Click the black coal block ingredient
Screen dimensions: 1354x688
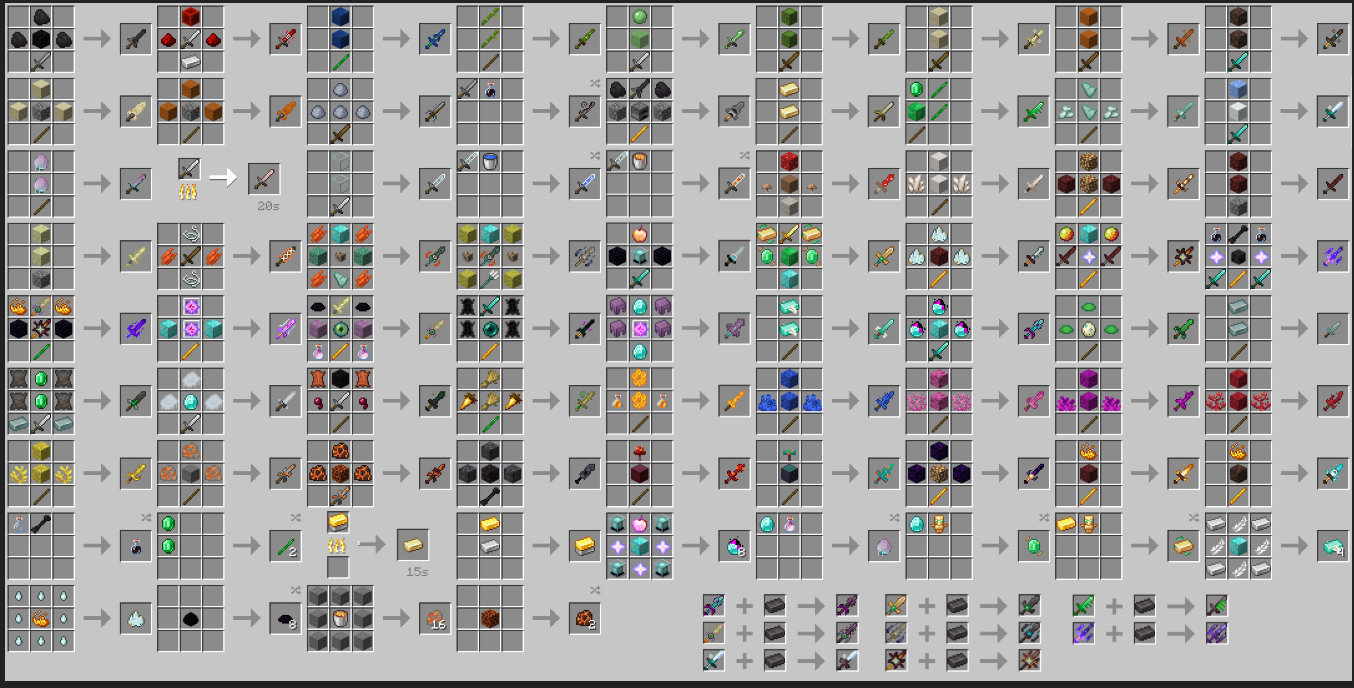(x=40, y=40)
